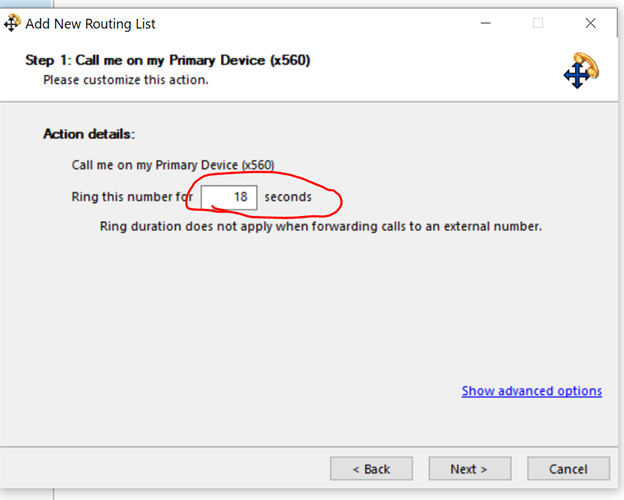
Task: Click the 'Ring this number for' label
Action: click(x=131, y=197)
